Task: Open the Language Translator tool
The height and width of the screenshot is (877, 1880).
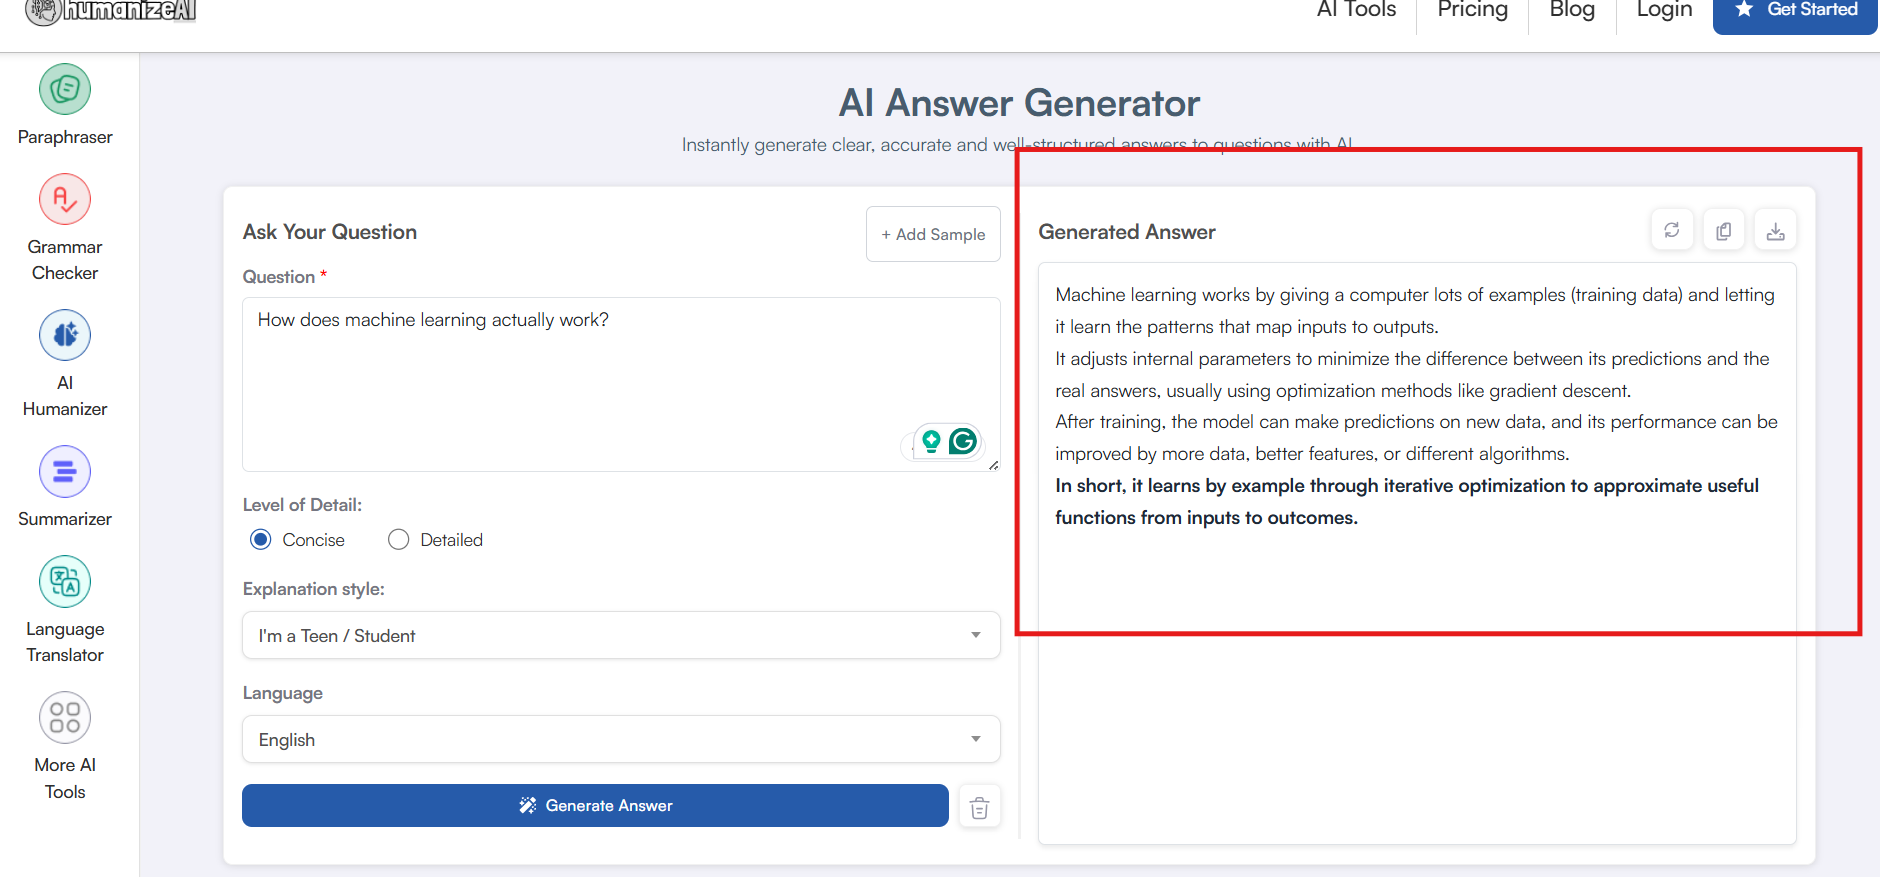Action: tap(65, 582)
